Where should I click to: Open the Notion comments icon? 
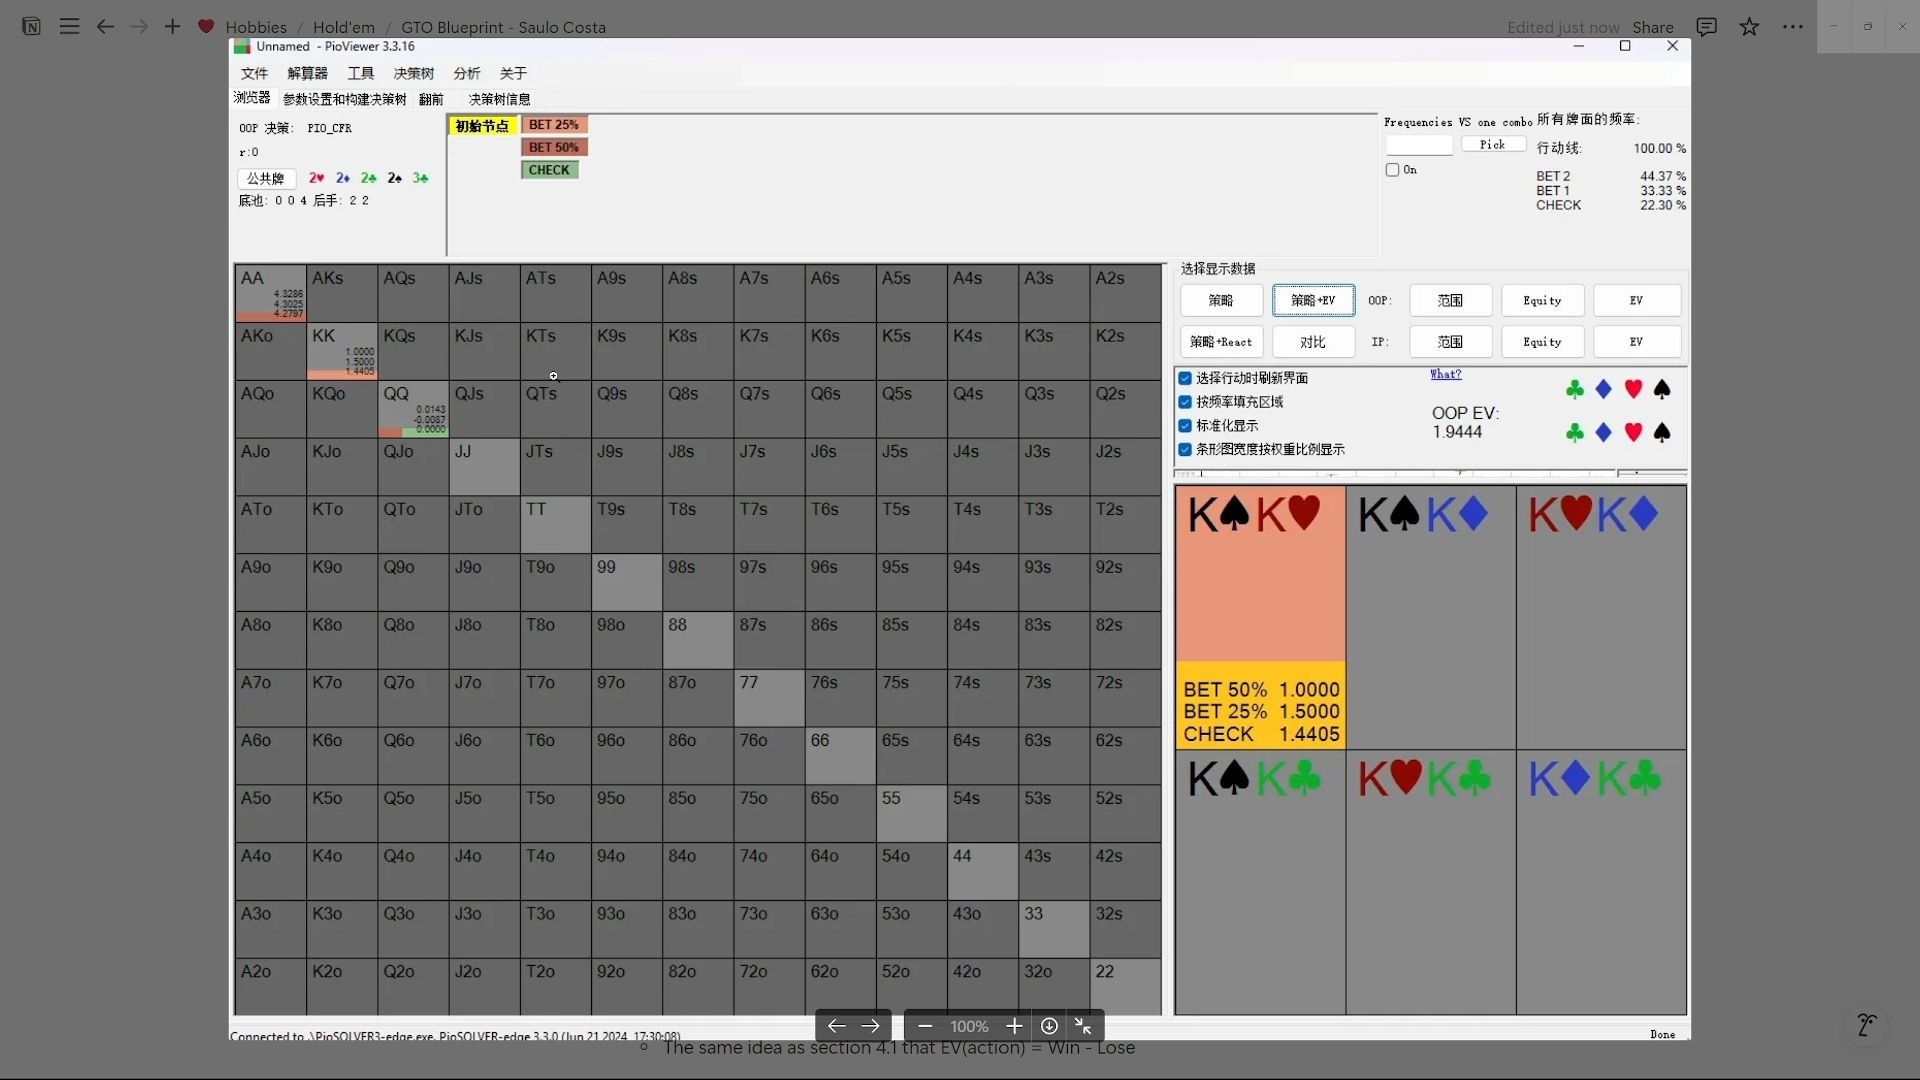1707,27
